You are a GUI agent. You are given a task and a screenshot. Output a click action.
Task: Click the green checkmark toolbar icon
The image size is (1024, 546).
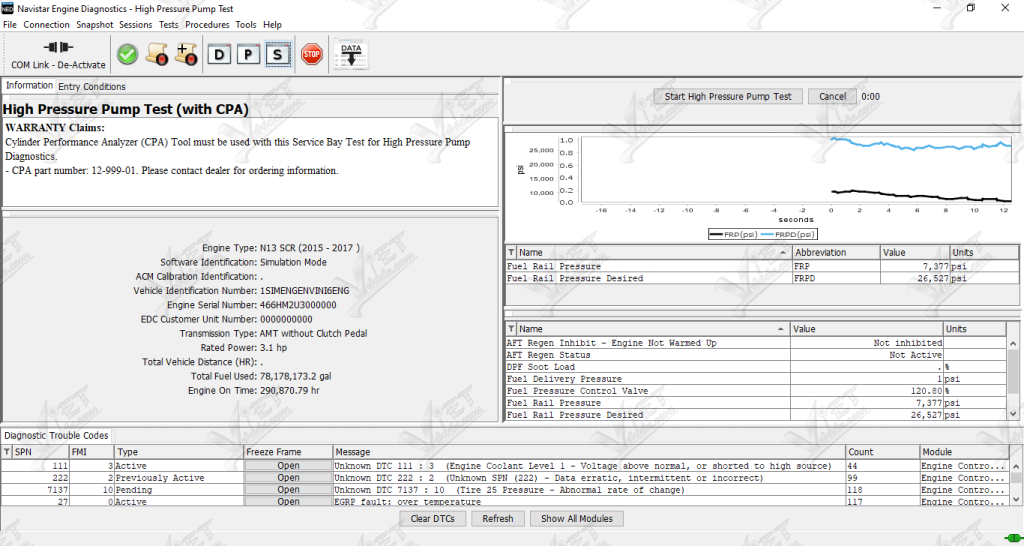click(127, 54)
